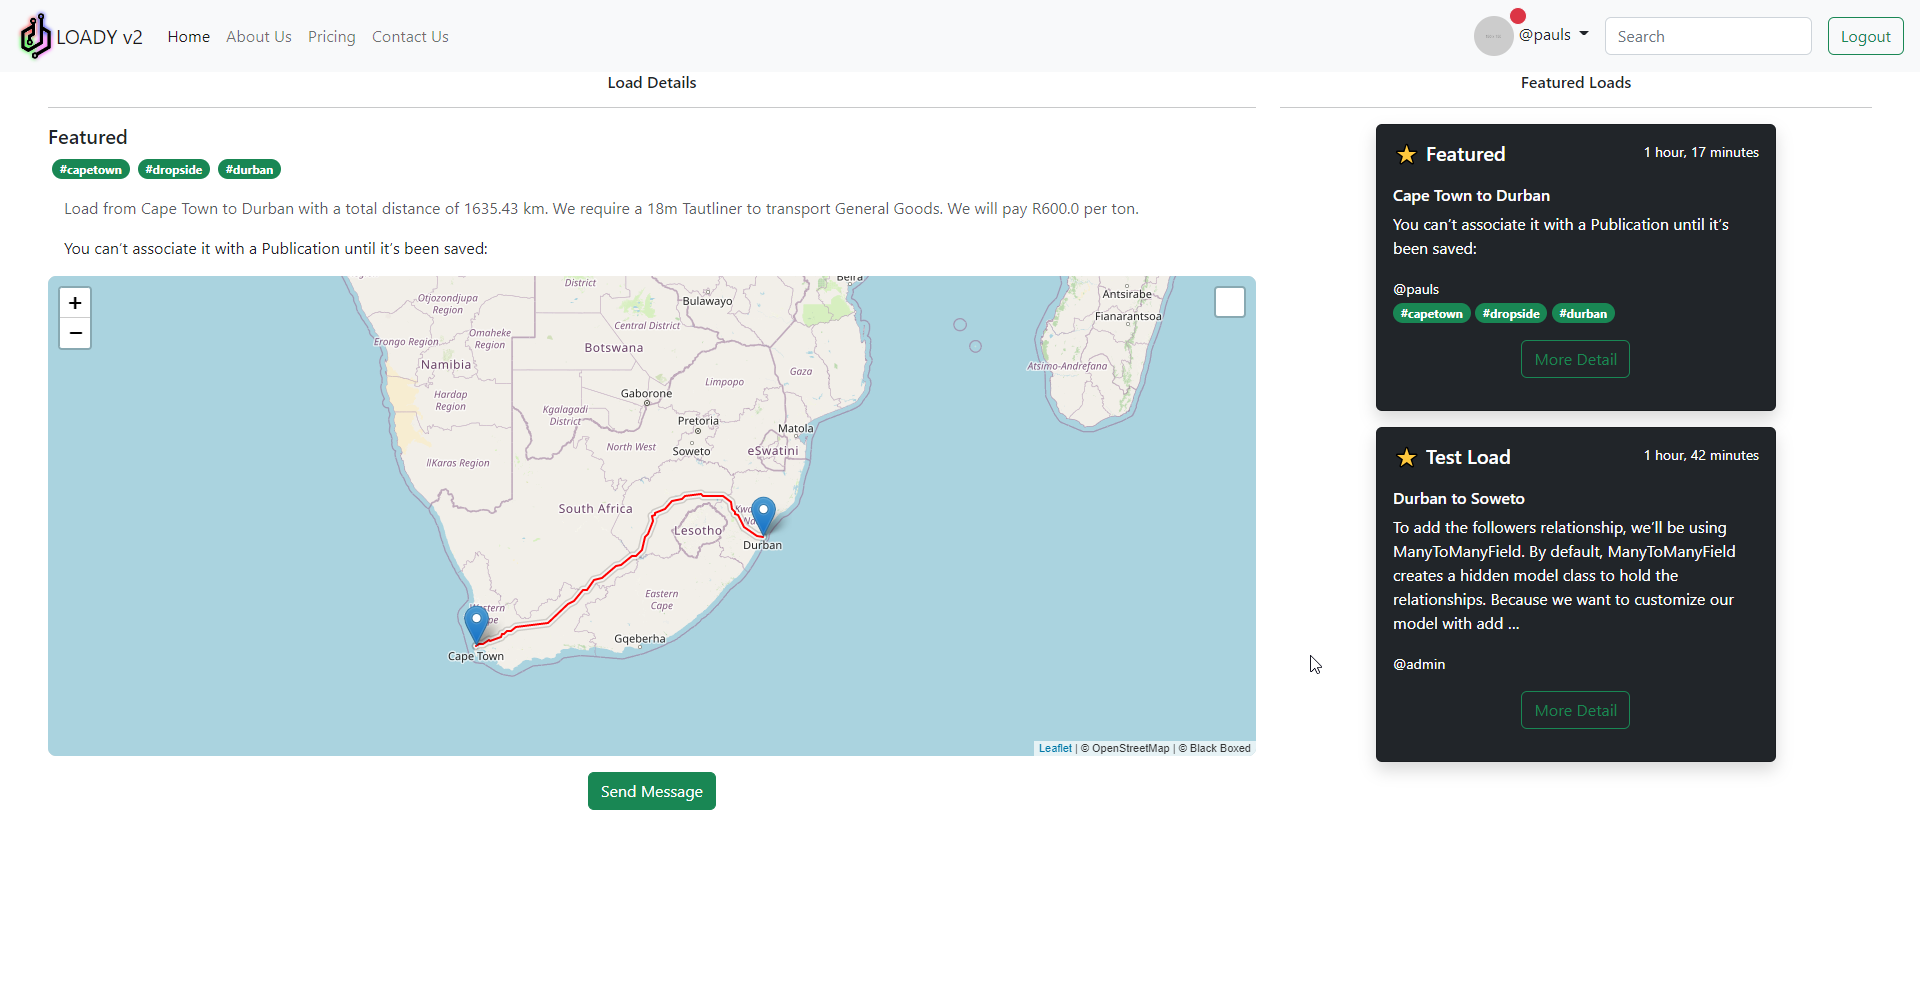Click the Durban map marker
This screenshot has height=1007, width=1920.
tap(763, 516)
